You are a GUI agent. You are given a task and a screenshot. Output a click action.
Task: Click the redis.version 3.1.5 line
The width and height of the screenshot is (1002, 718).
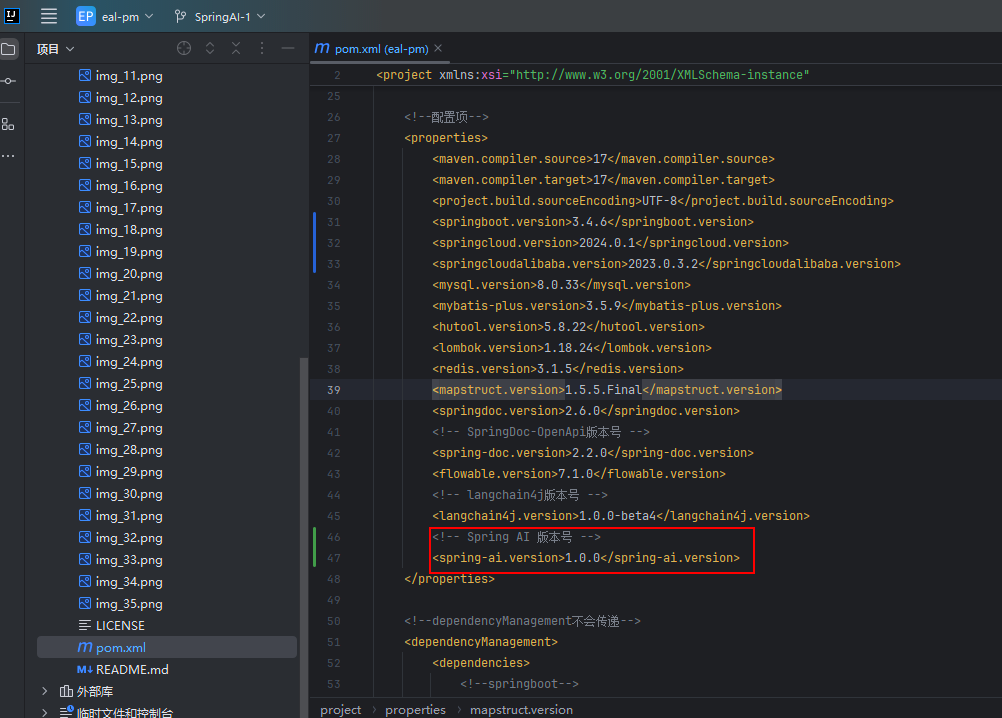(558, 369)
